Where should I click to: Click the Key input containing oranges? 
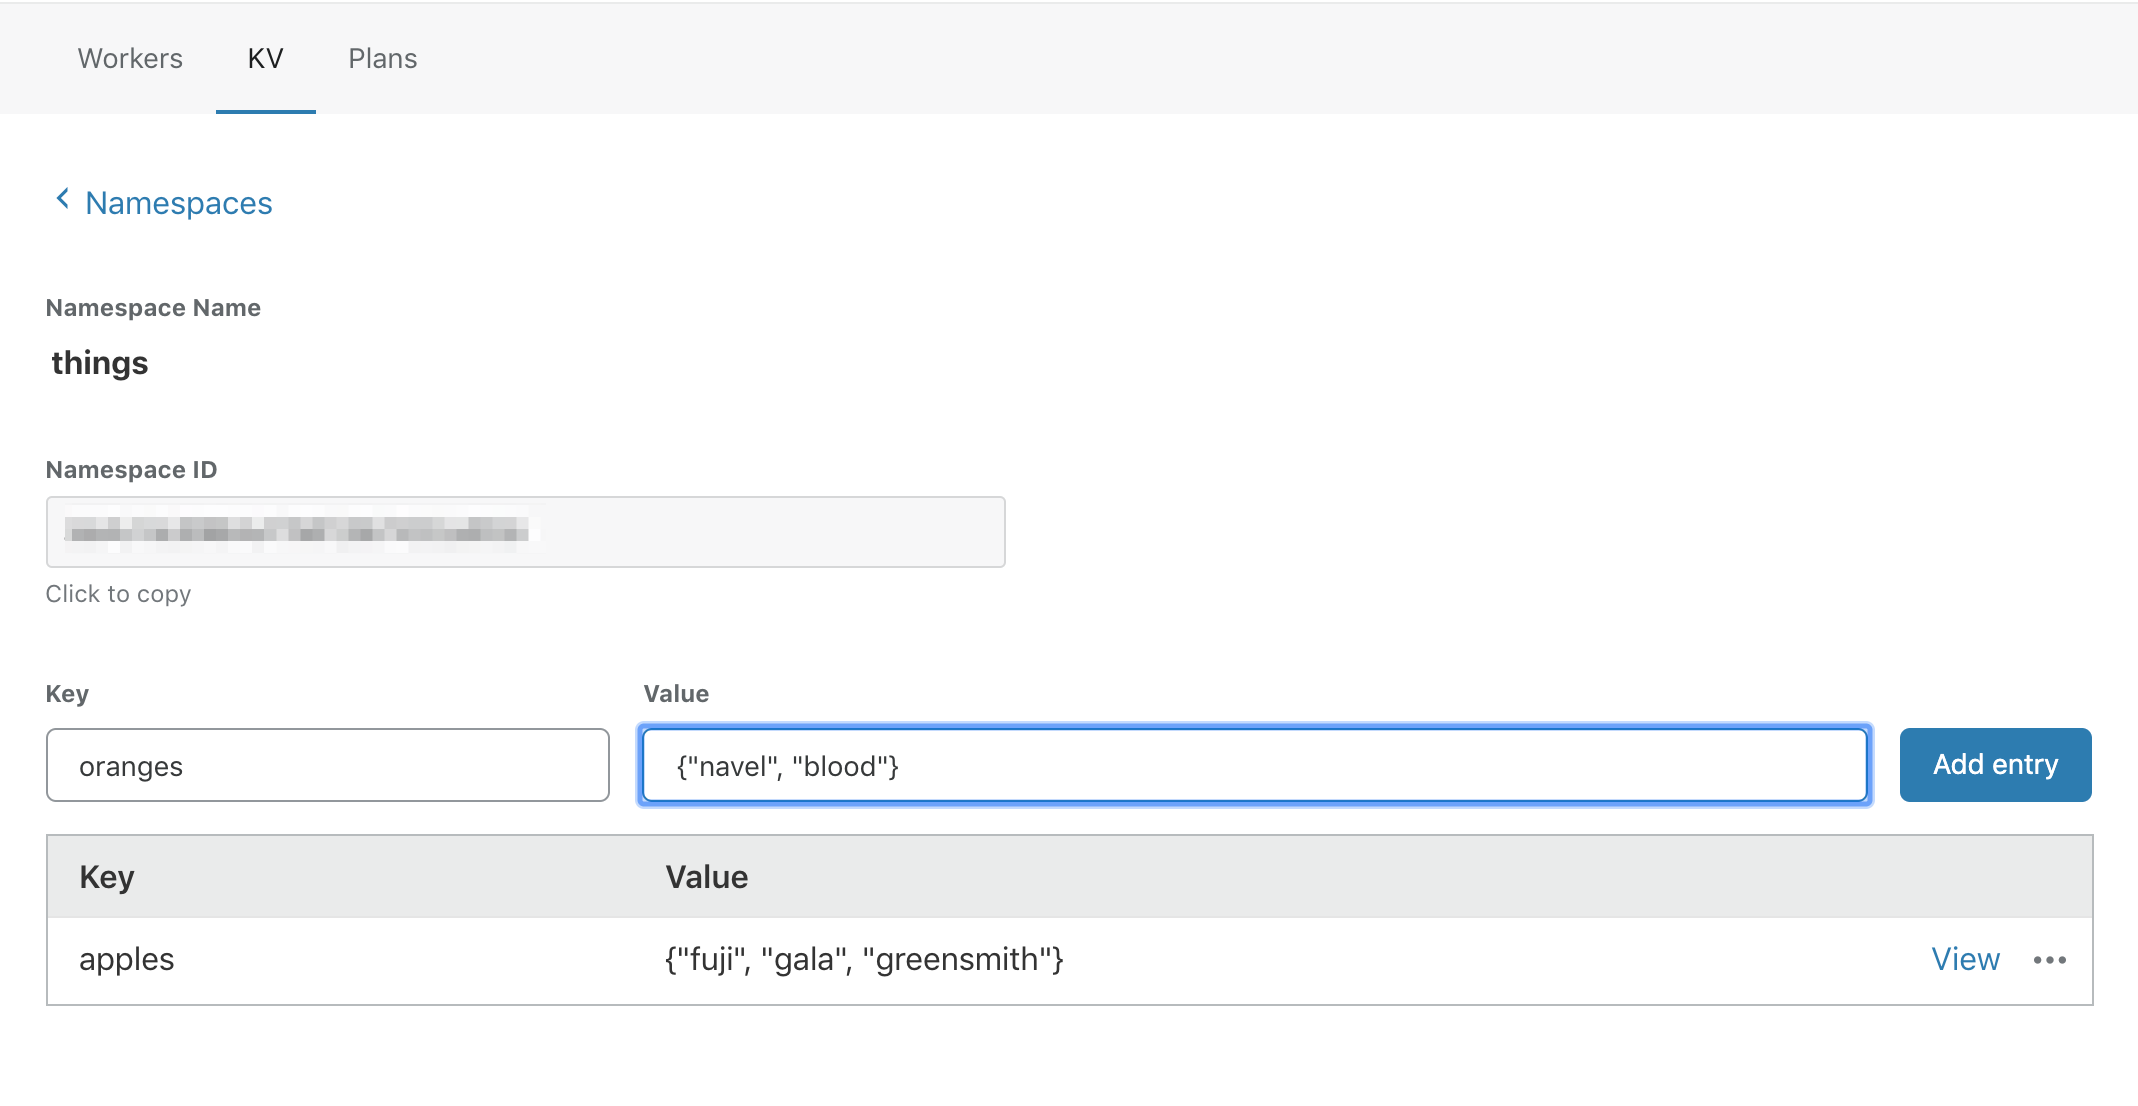(327, 766)
